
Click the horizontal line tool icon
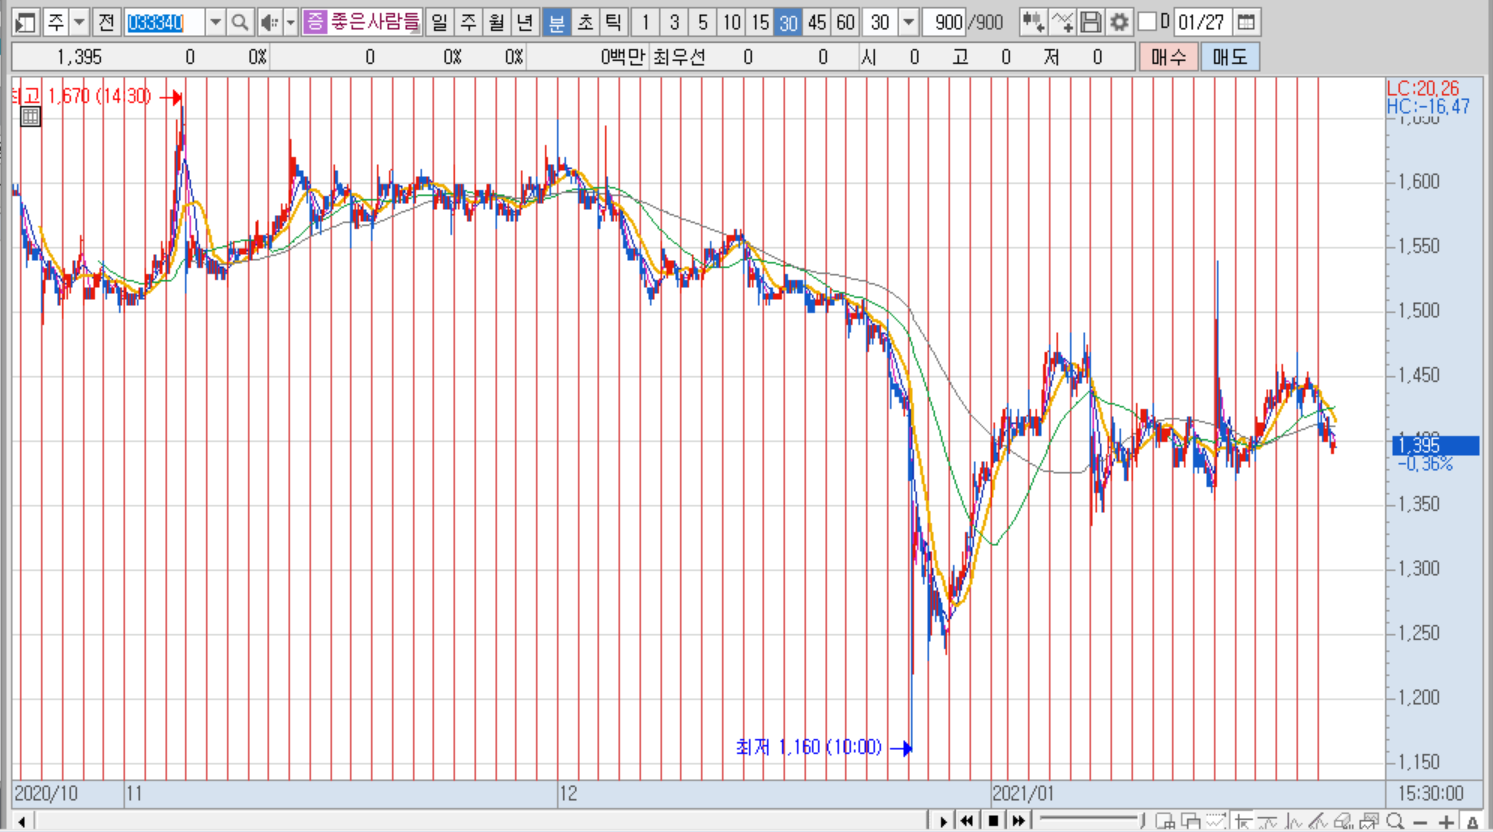click(1268, 821)
